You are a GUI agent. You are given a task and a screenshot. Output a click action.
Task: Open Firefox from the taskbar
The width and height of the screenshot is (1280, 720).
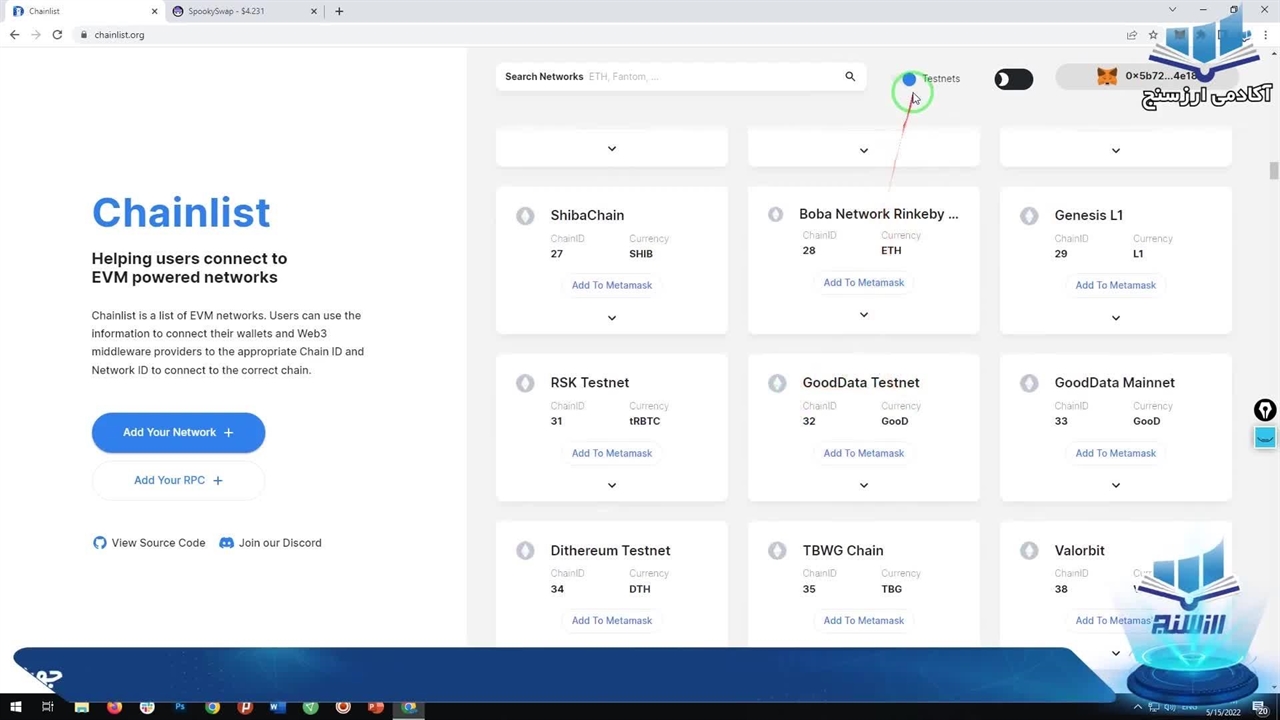point(114,707)
